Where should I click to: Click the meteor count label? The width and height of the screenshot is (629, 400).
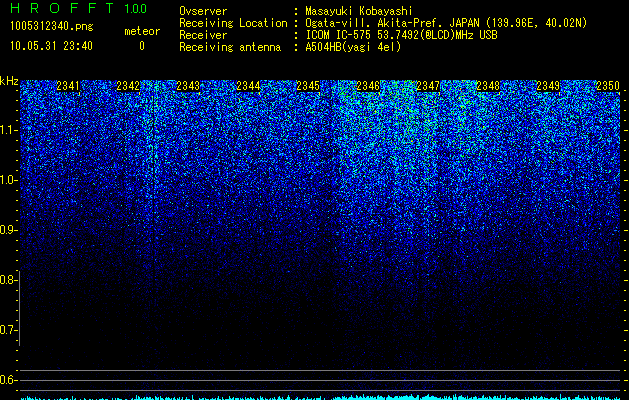pos(142,31)
